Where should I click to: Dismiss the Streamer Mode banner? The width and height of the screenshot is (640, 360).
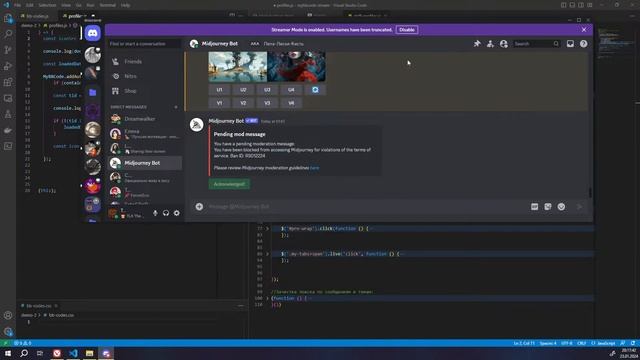click(x=584, y=30)
